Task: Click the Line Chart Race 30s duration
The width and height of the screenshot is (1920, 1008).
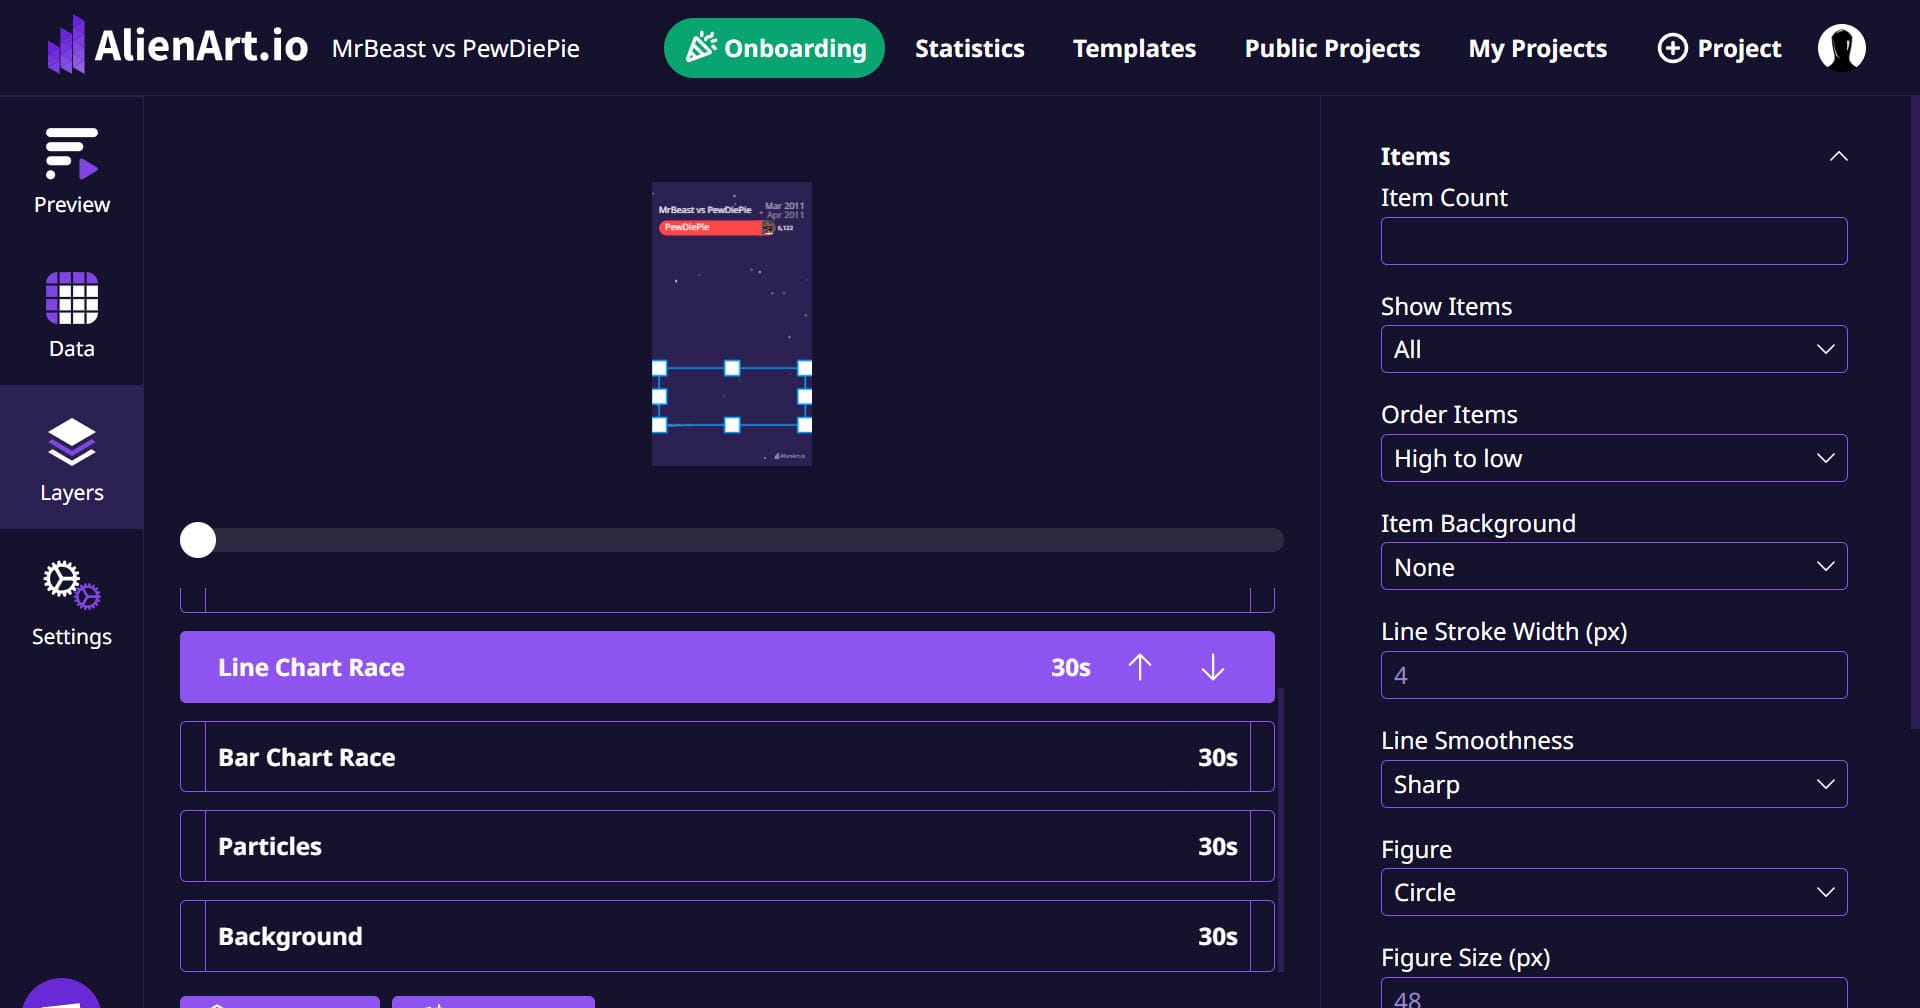Action: pyautogui.click(x=1071, y=667)
